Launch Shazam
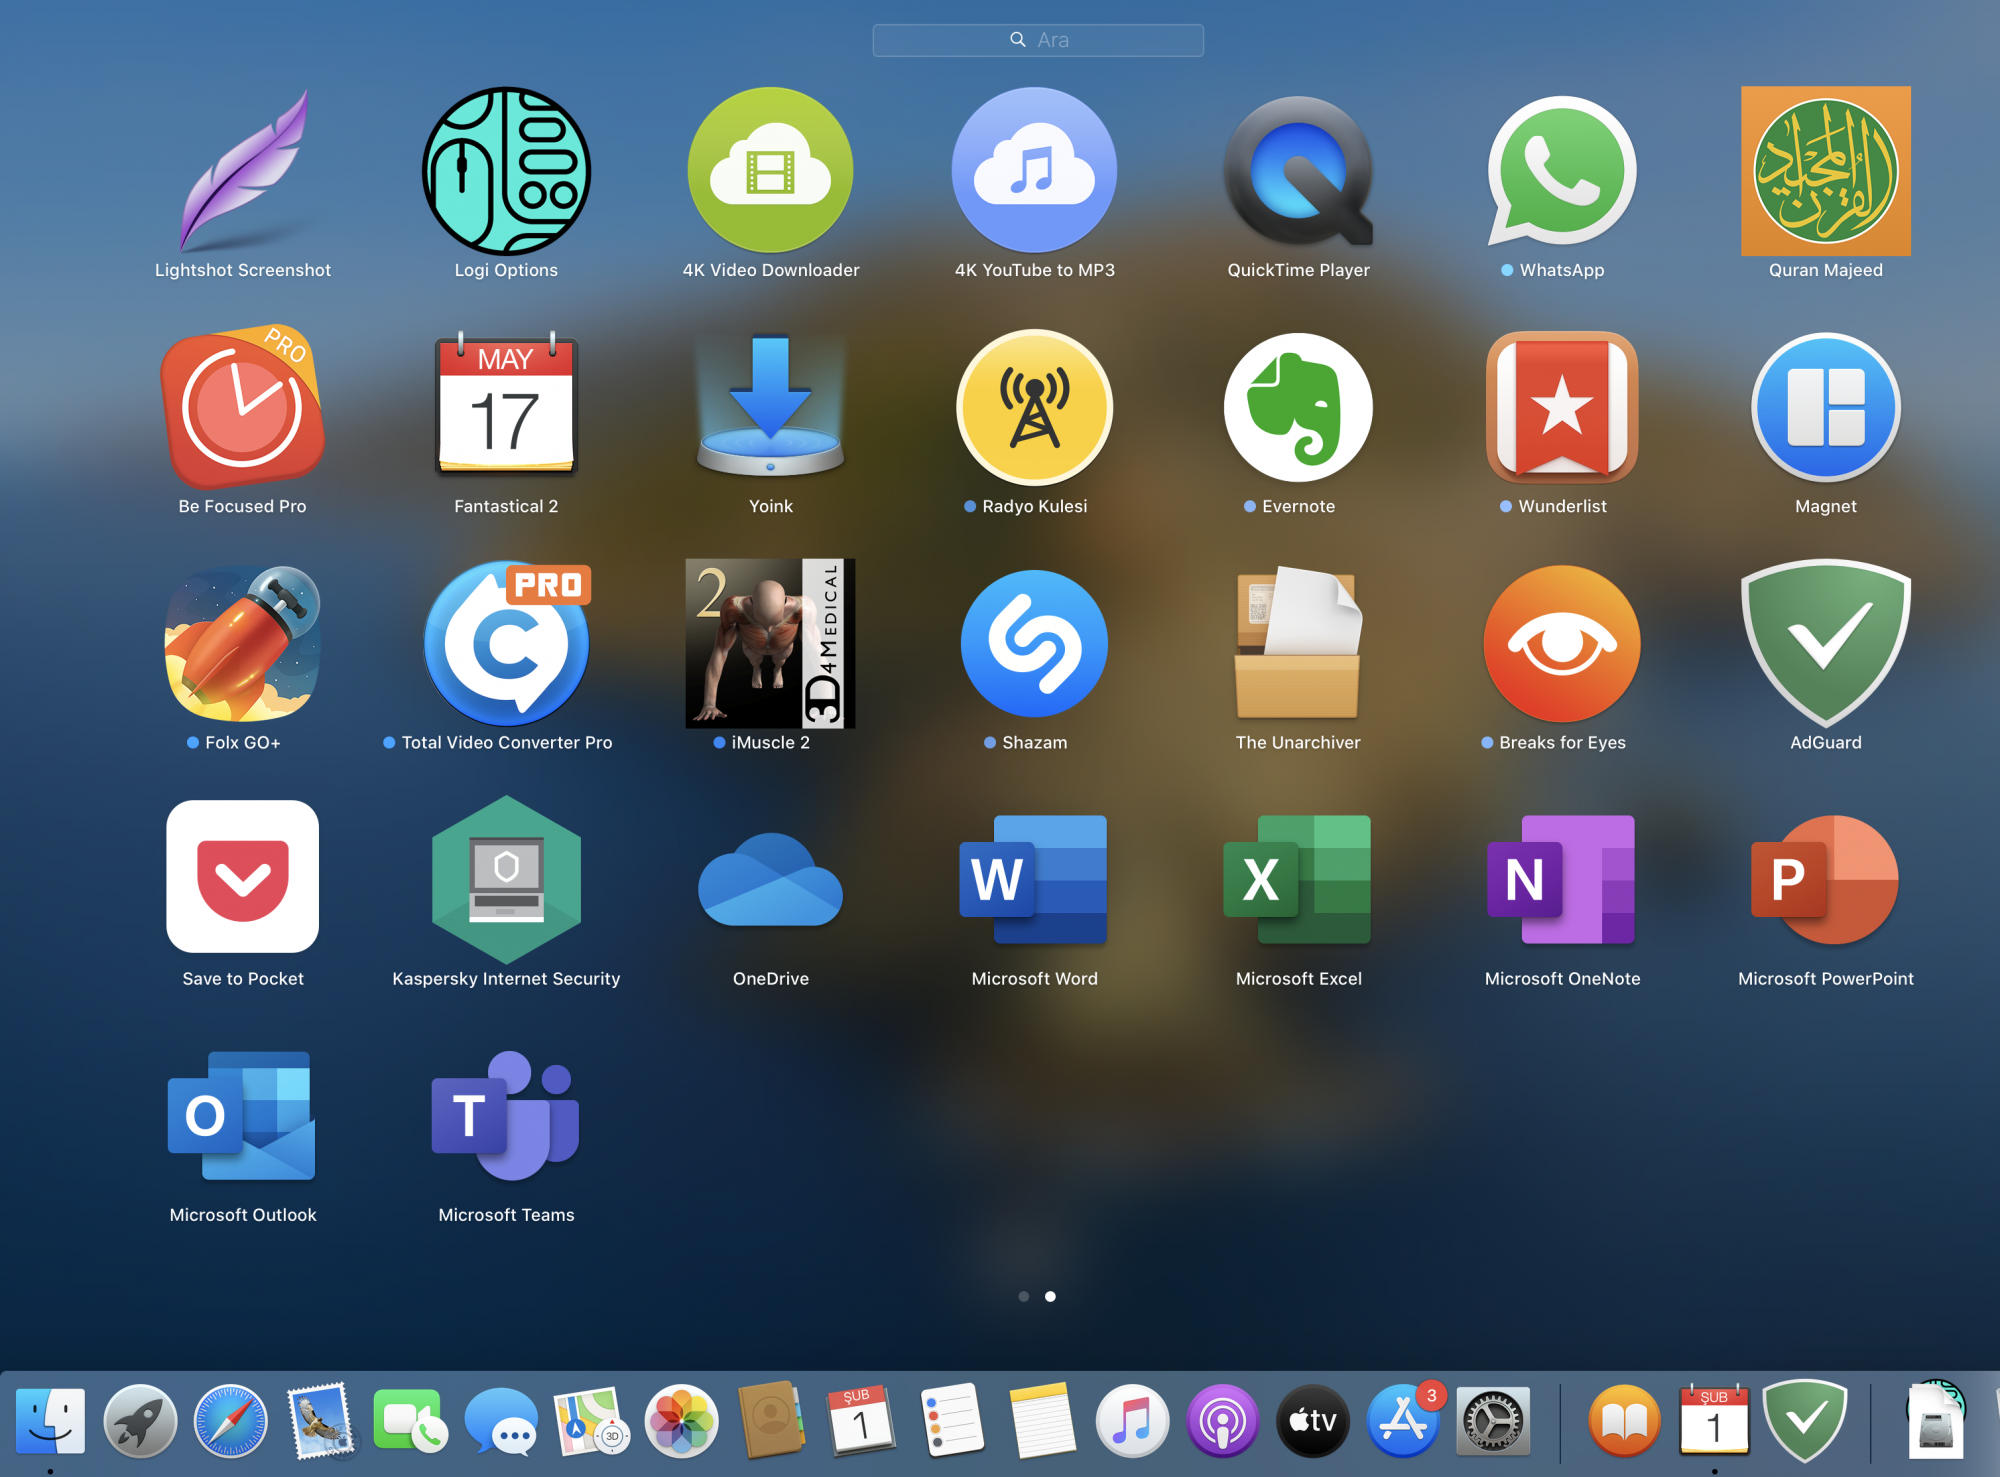The height and width of the screenshot is (1477, 2000). click(1034, 642)
